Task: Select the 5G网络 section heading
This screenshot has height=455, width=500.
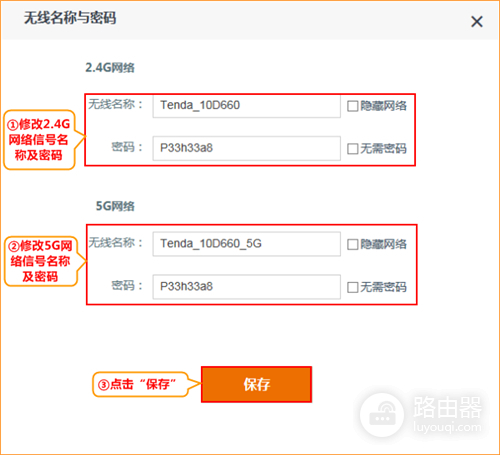Action: (x=115, y=206)
